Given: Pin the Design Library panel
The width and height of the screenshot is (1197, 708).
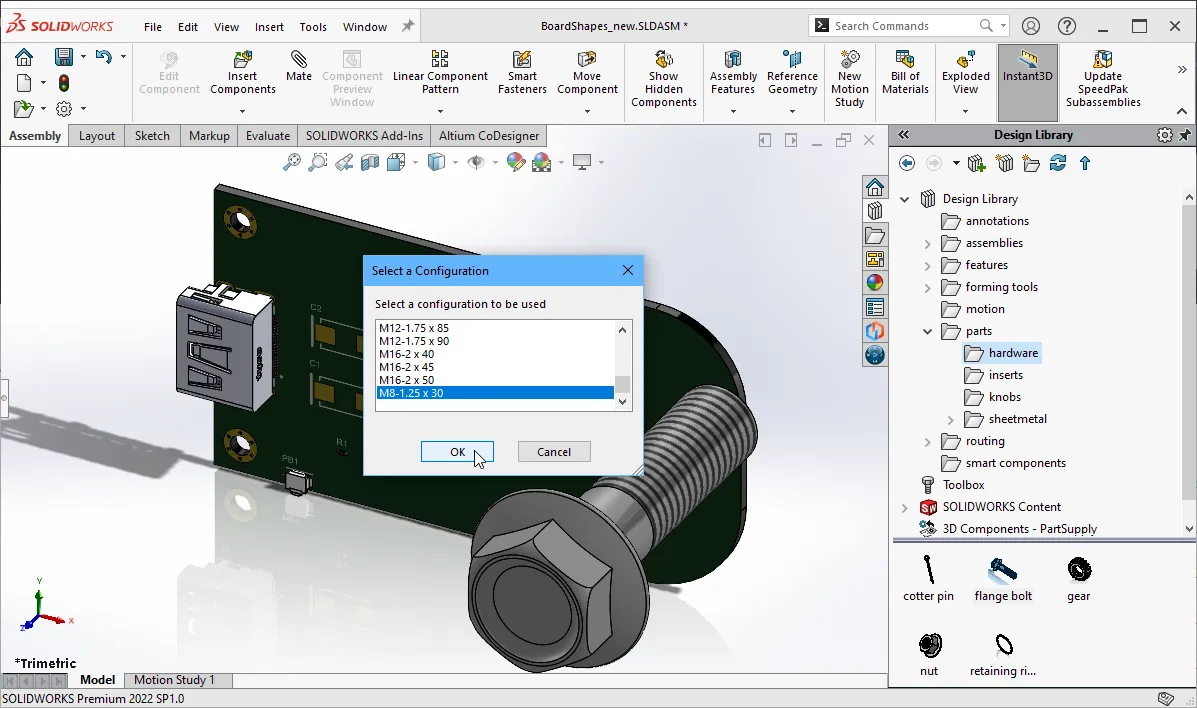Looking at the screenshot, I should coord(1185,135).
